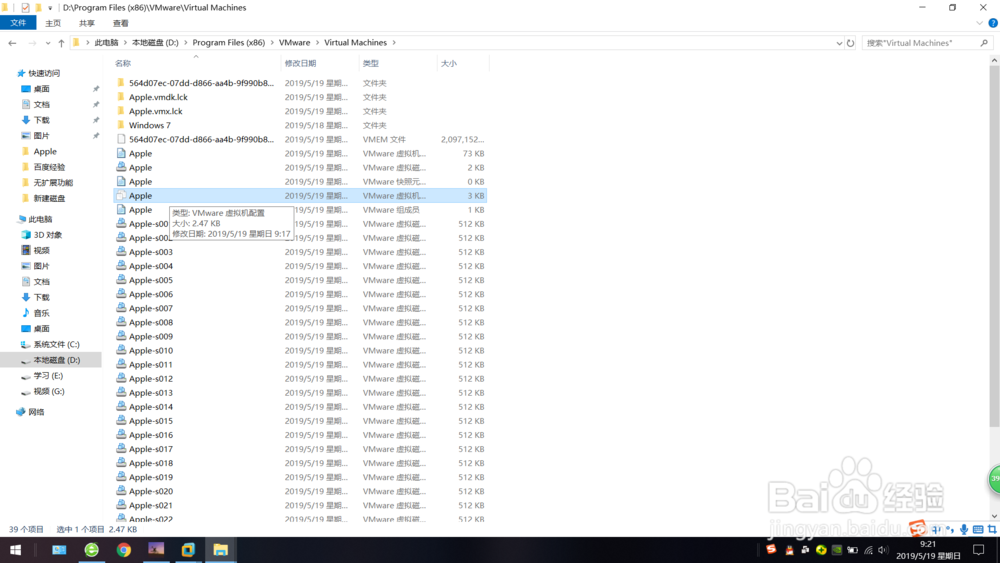Open 无扩展功能 folder in sidebar
Image resolution: width=1000 pixels, height=563 pixels.
[53, 183]
